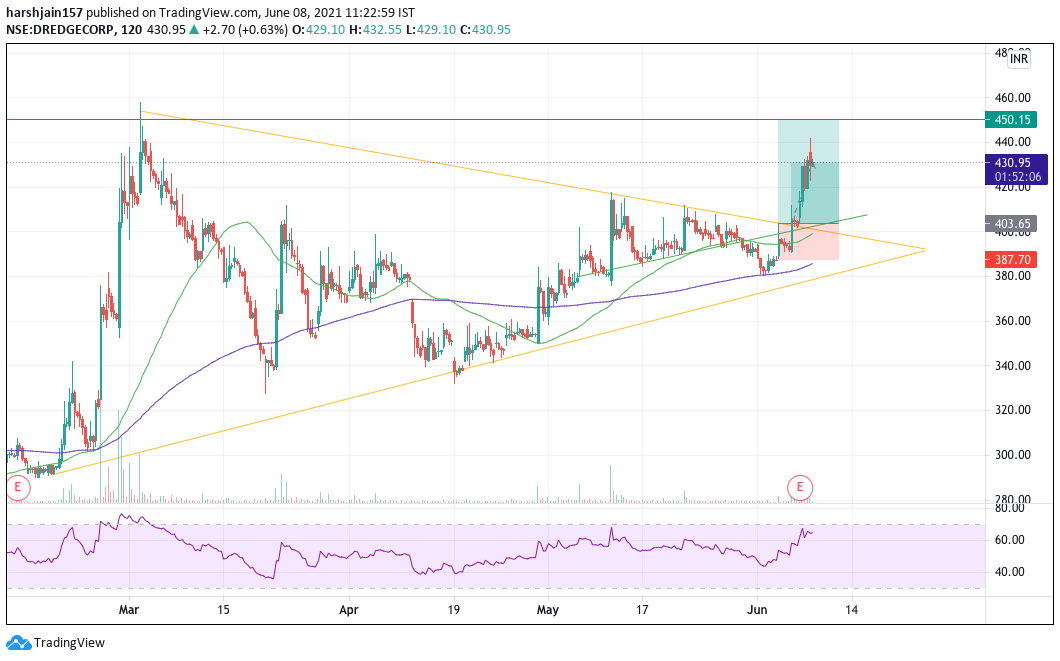Select the 450.15 price level label
Screen dimensions: 1060x661
(1011, 120)
